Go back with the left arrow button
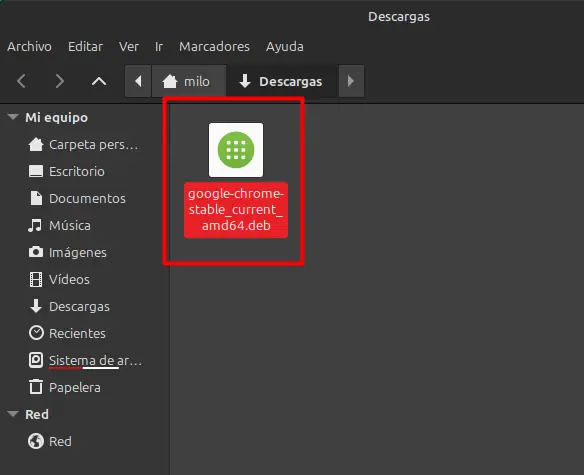Screen dimensions: 584x475 [22, 81]
